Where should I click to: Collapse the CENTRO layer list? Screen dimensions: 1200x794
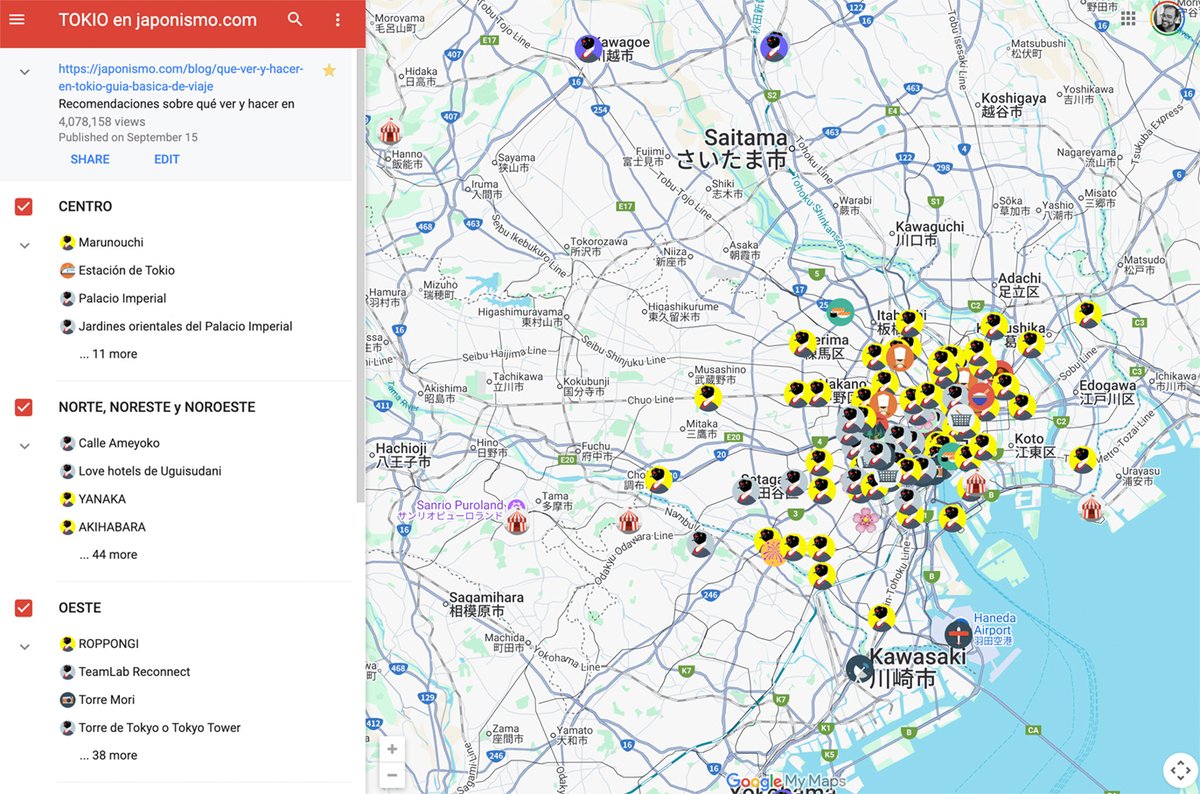pyautogui.click(x=25, y=245)
